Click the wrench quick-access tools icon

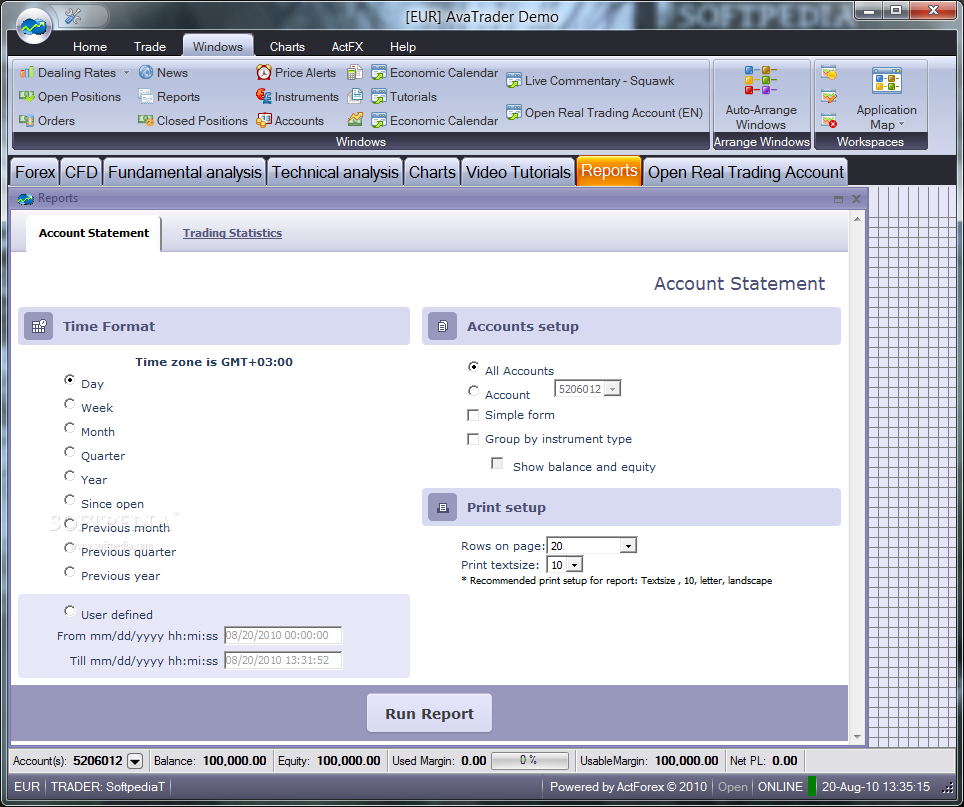73,16
